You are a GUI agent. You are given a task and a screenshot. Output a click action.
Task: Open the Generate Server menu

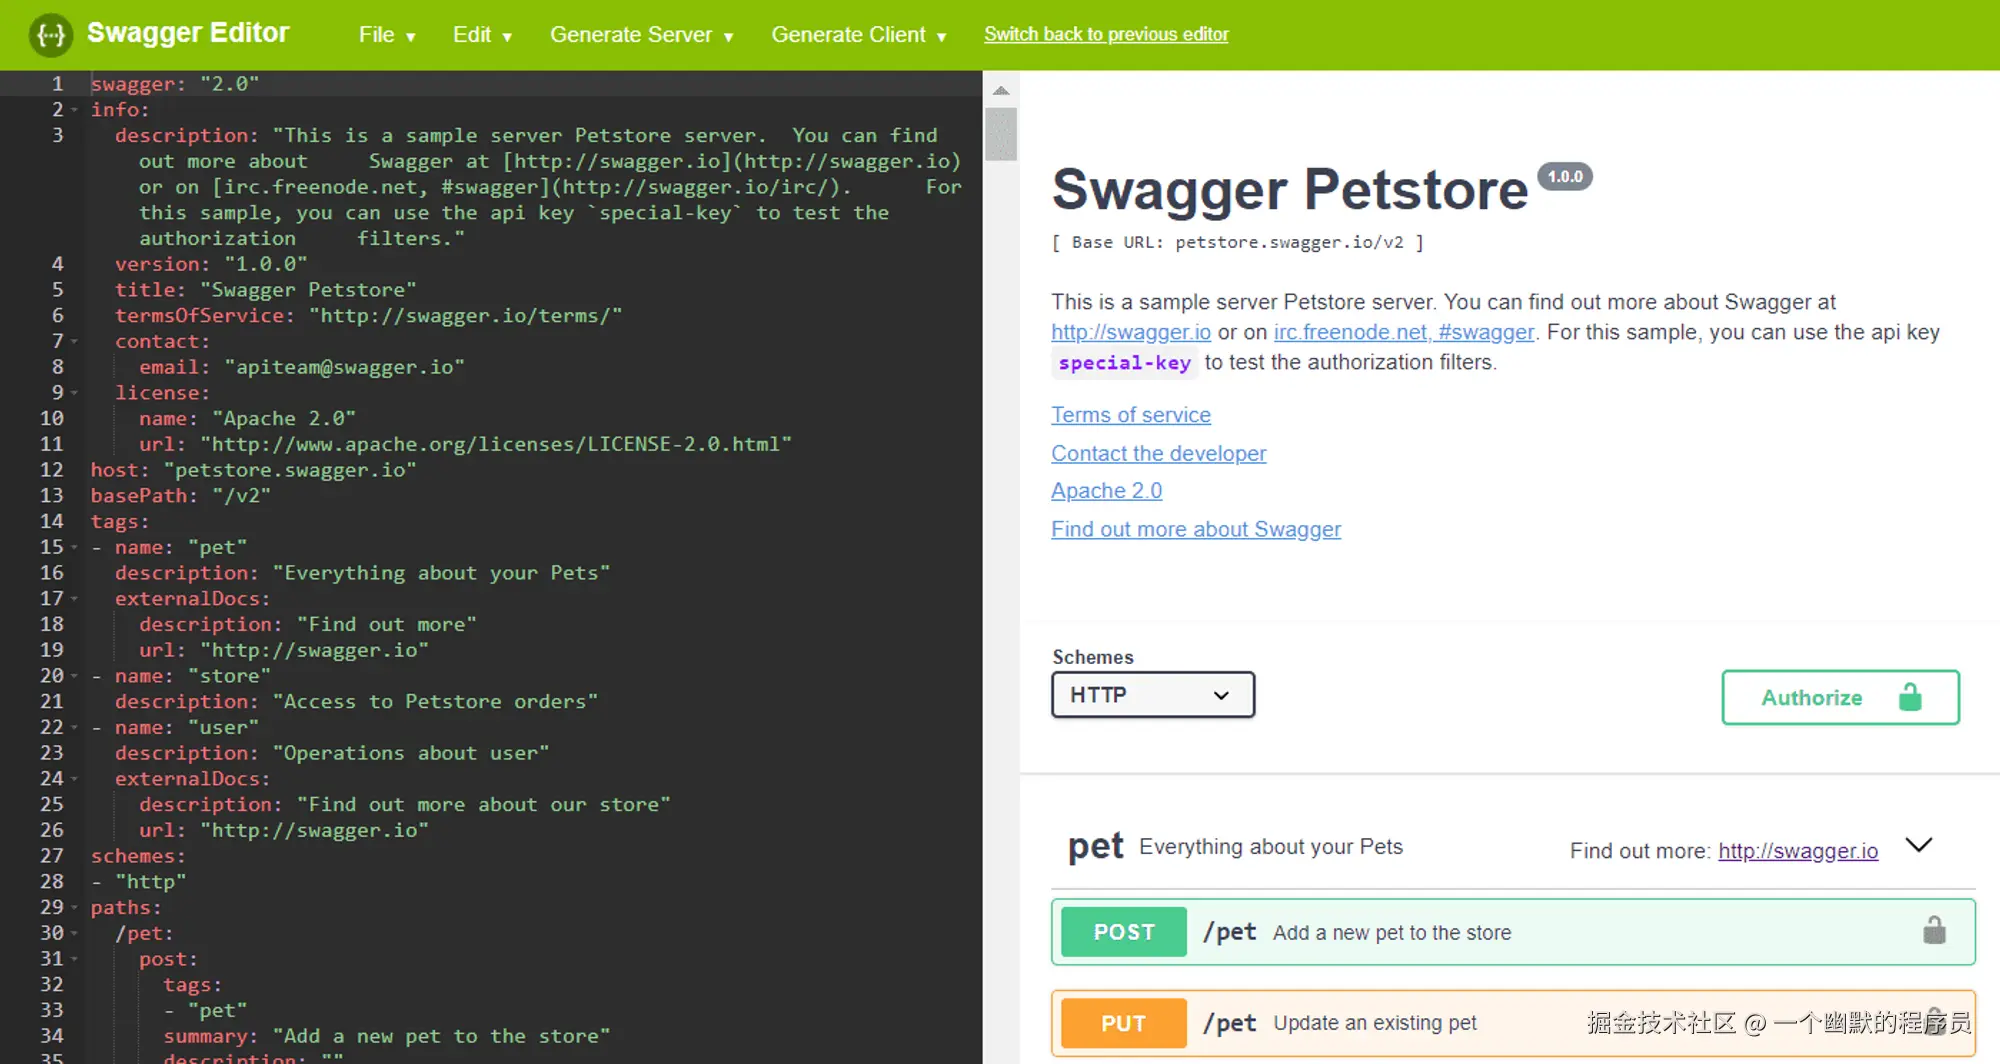(x=640, y=34)
